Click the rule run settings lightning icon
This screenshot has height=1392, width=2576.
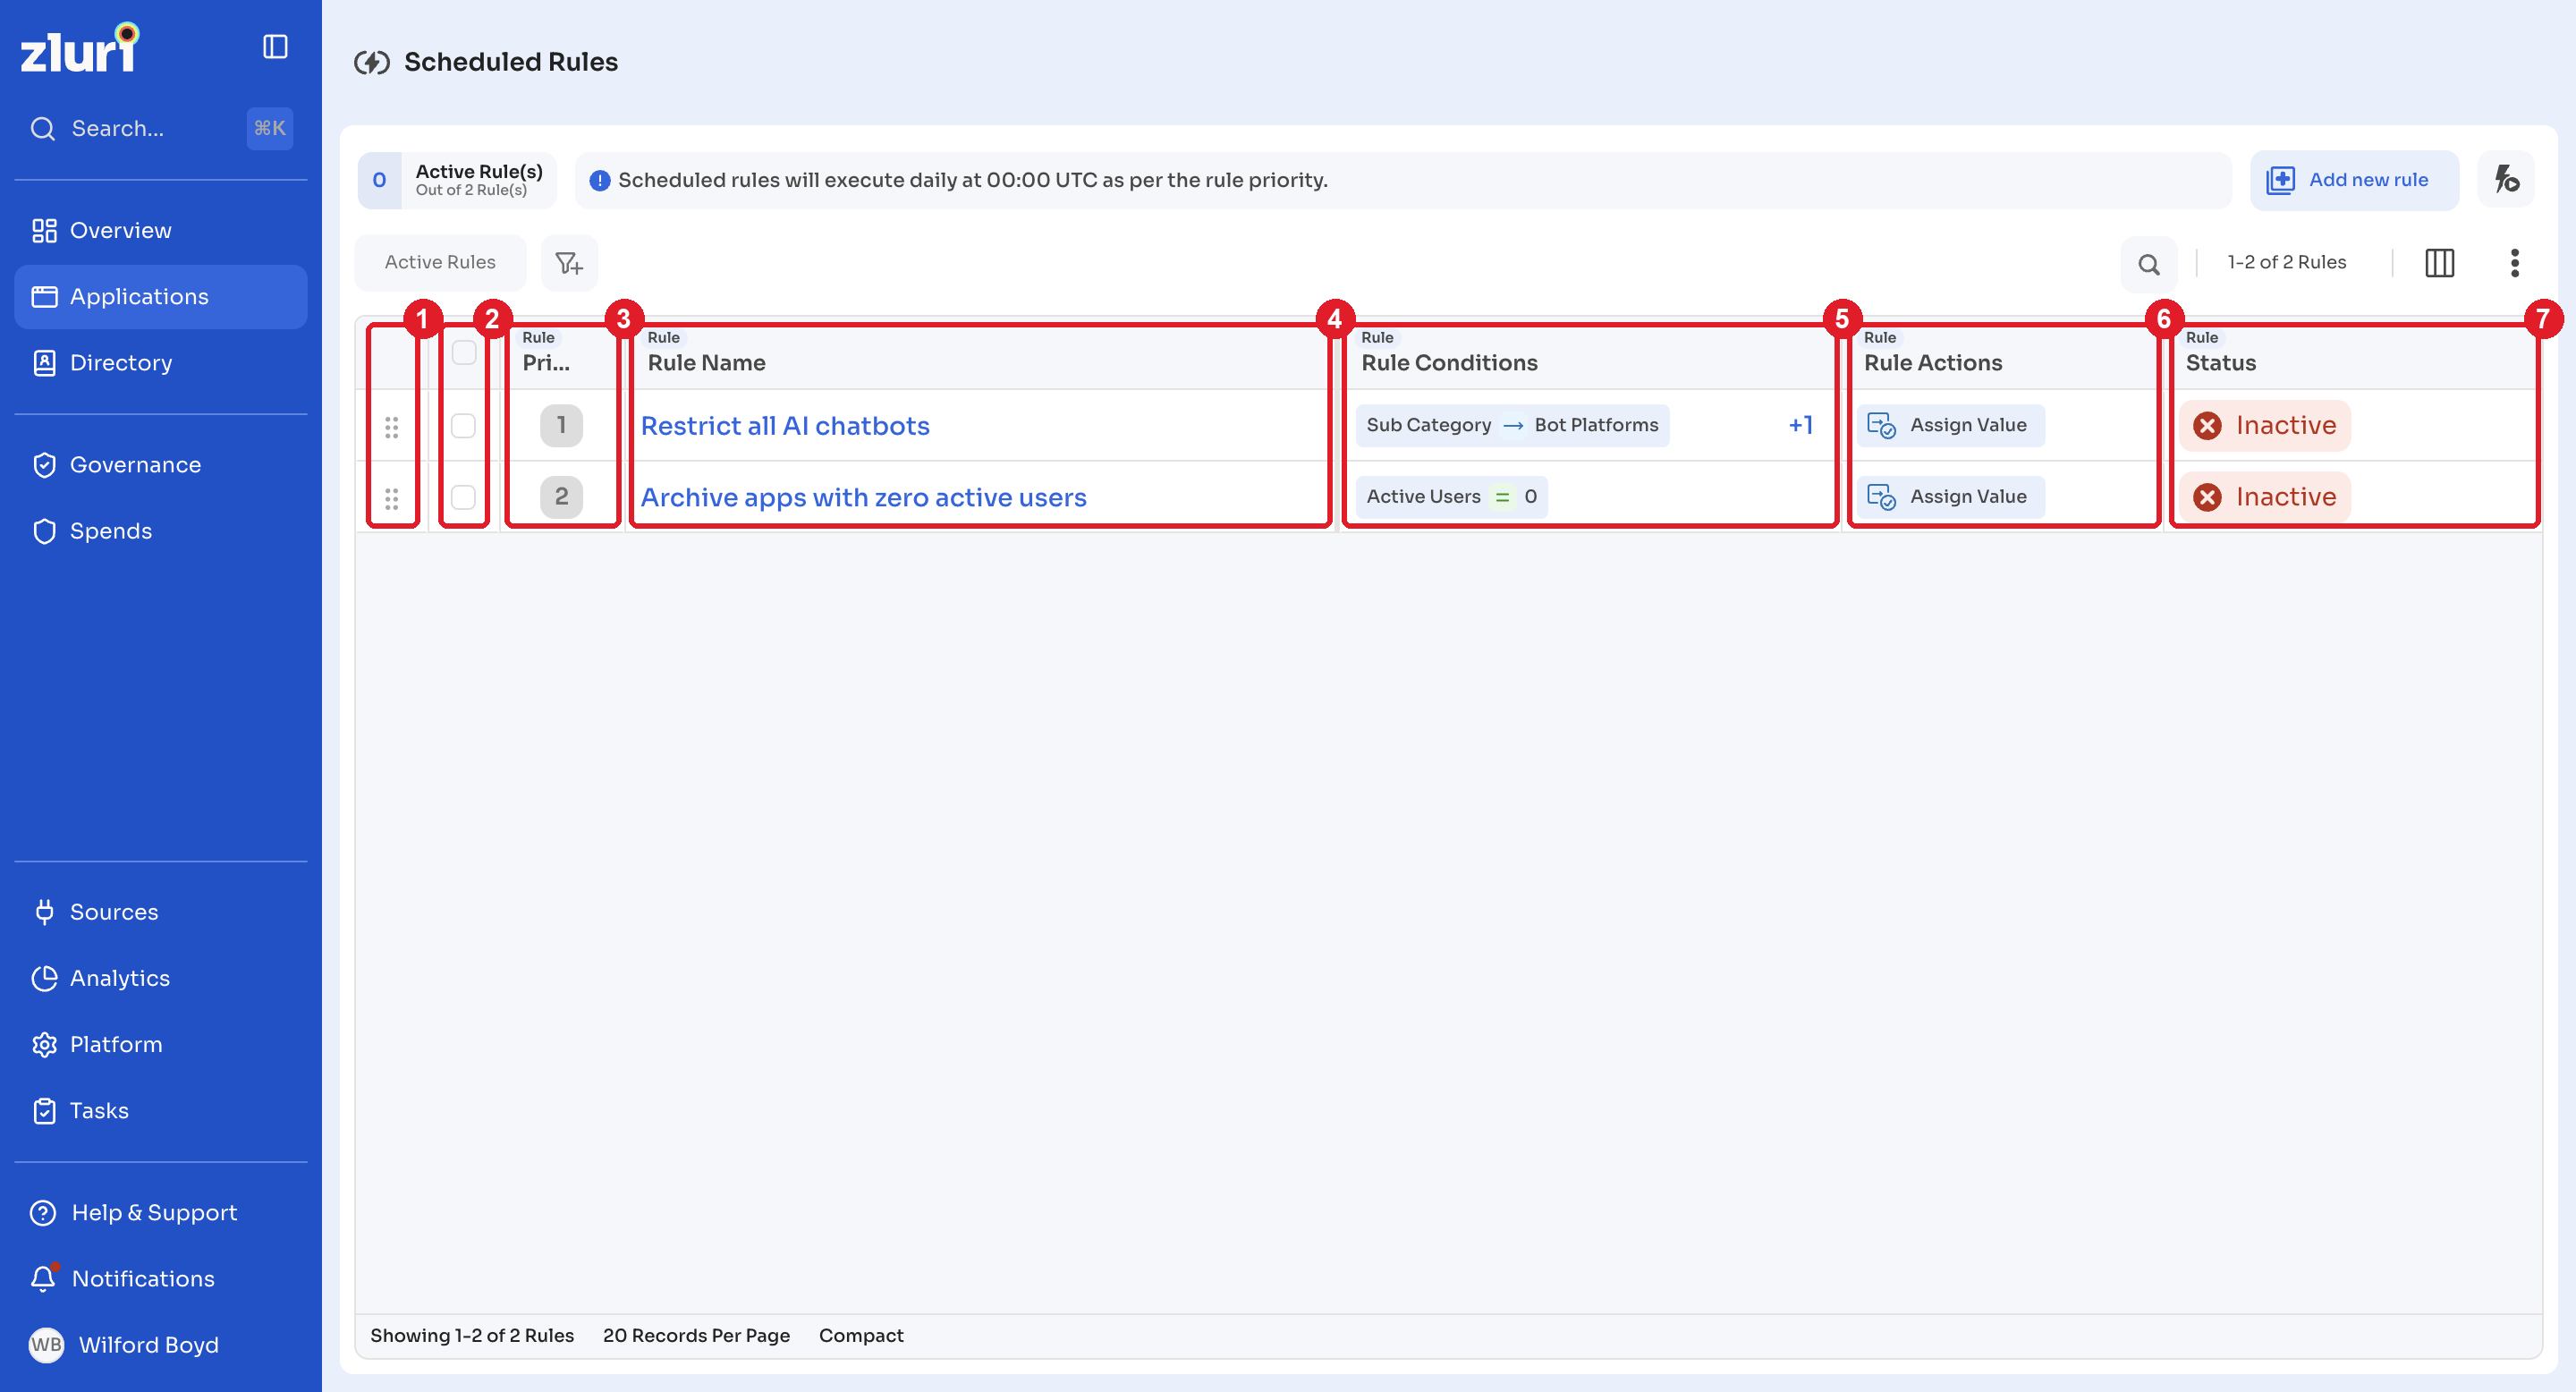[x=2505, y=180]
